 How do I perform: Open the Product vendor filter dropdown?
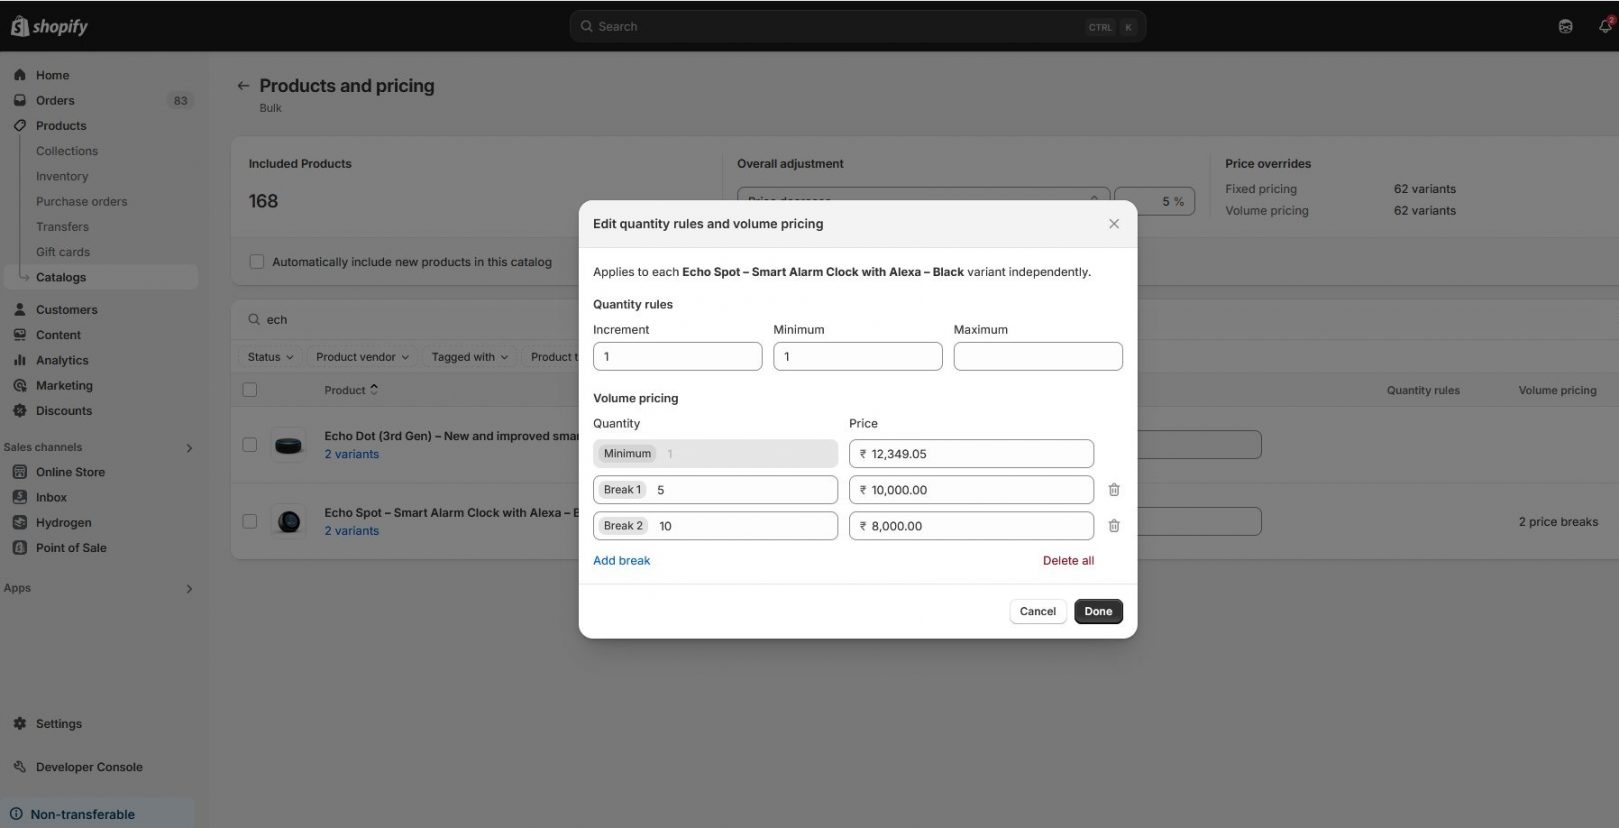[362, 357]
